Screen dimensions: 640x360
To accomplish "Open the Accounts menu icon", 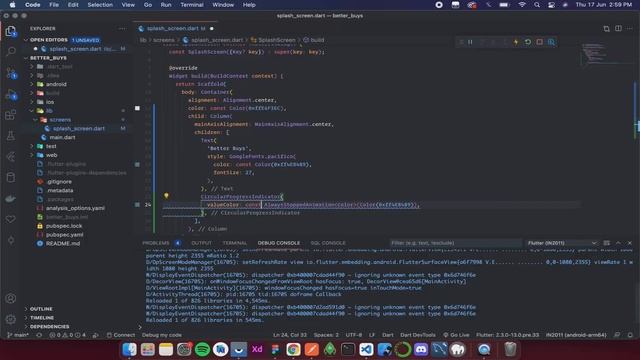I will (11, 298).
